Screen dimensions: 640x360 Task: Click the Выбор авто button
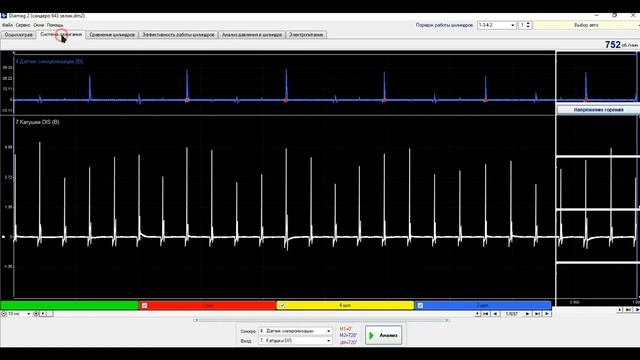(x=586, y=25)
